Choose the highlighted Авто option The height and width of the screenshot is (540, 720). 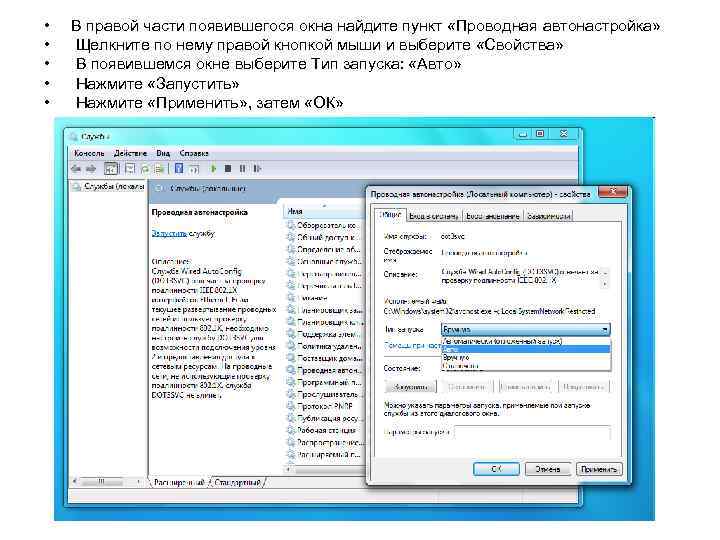526,349
